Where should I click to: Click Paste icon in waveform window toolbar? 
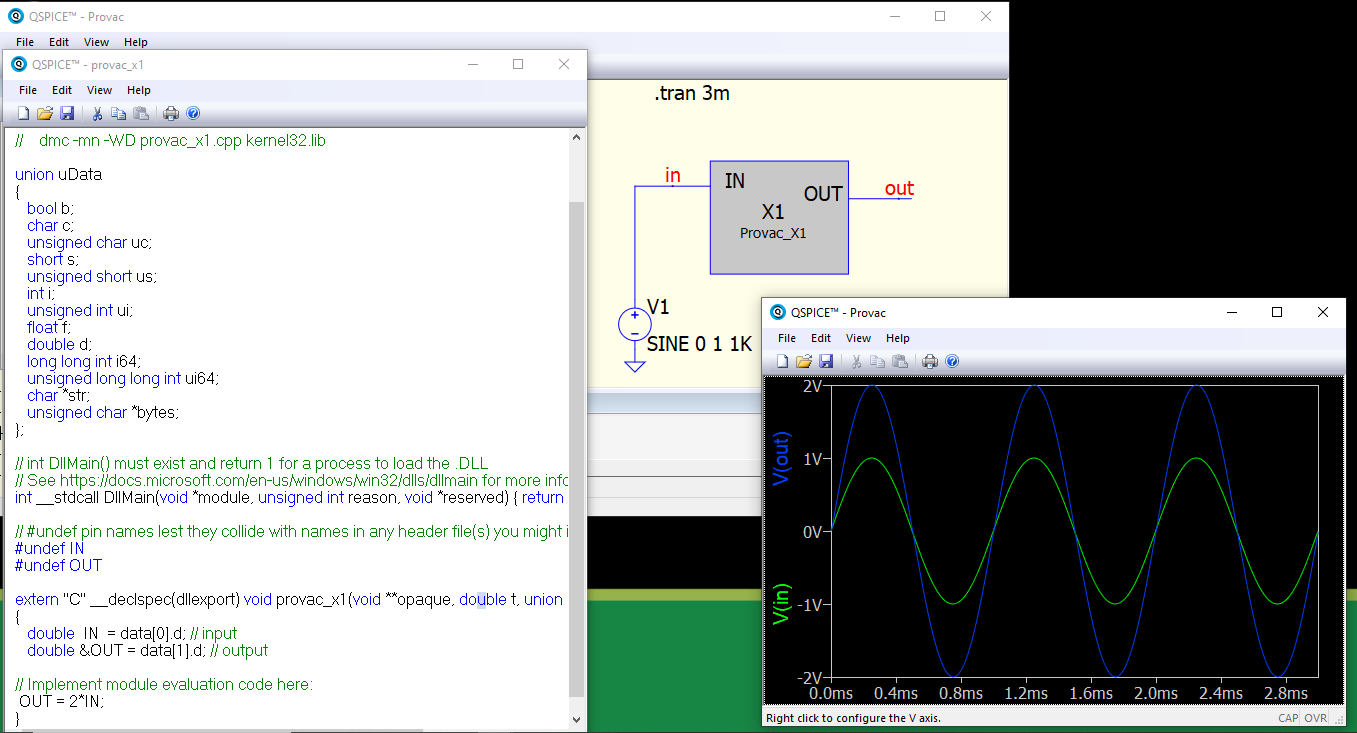click(x=900, y=361)
